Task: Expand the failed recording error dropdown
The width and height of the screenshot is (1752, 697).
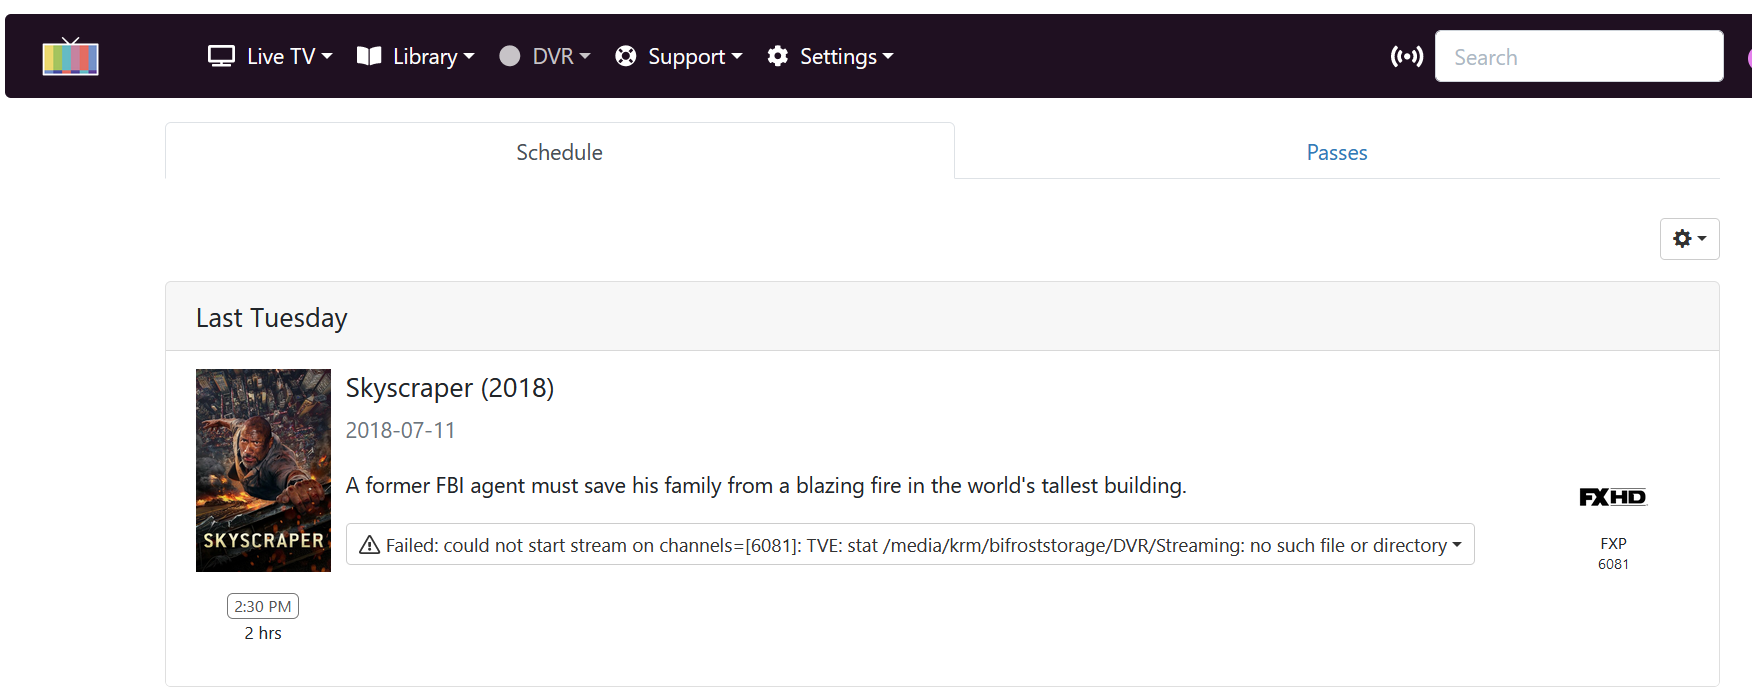Action: pyautogui.click(x=1457, y=545)
